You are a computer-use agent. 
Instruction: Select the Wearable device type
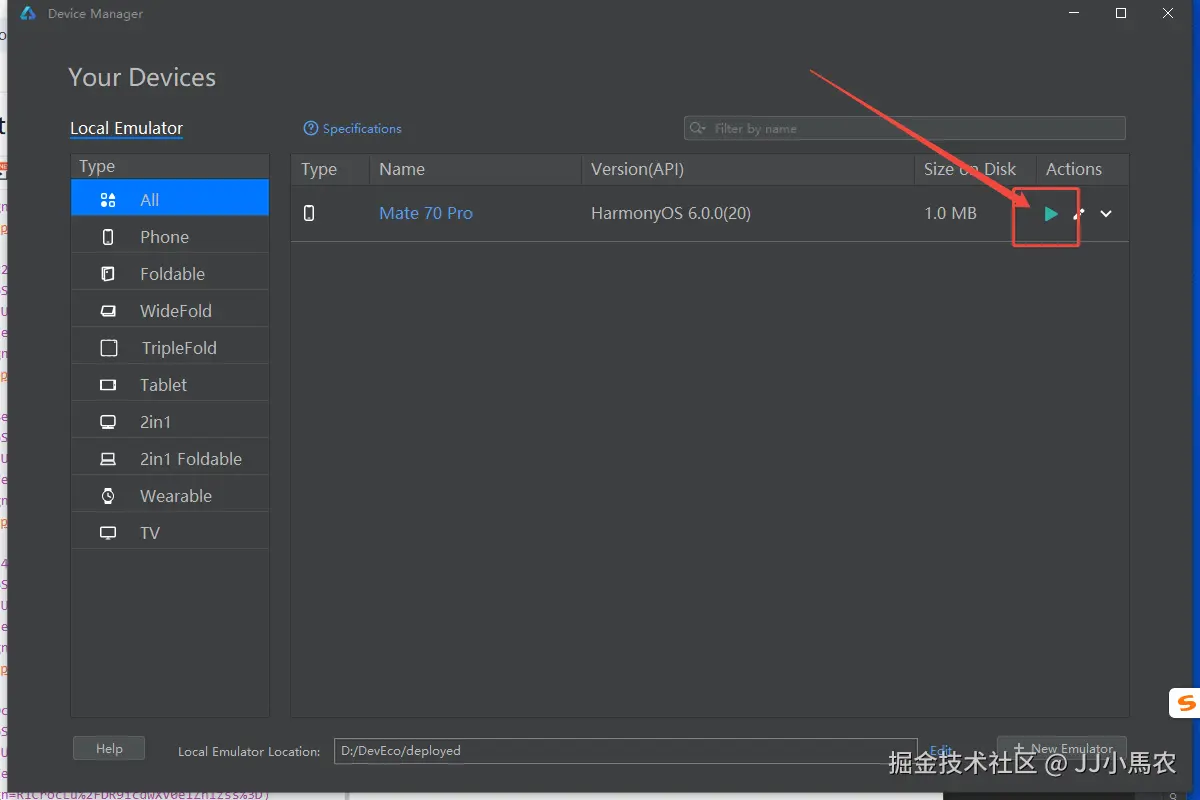point(170,496)
